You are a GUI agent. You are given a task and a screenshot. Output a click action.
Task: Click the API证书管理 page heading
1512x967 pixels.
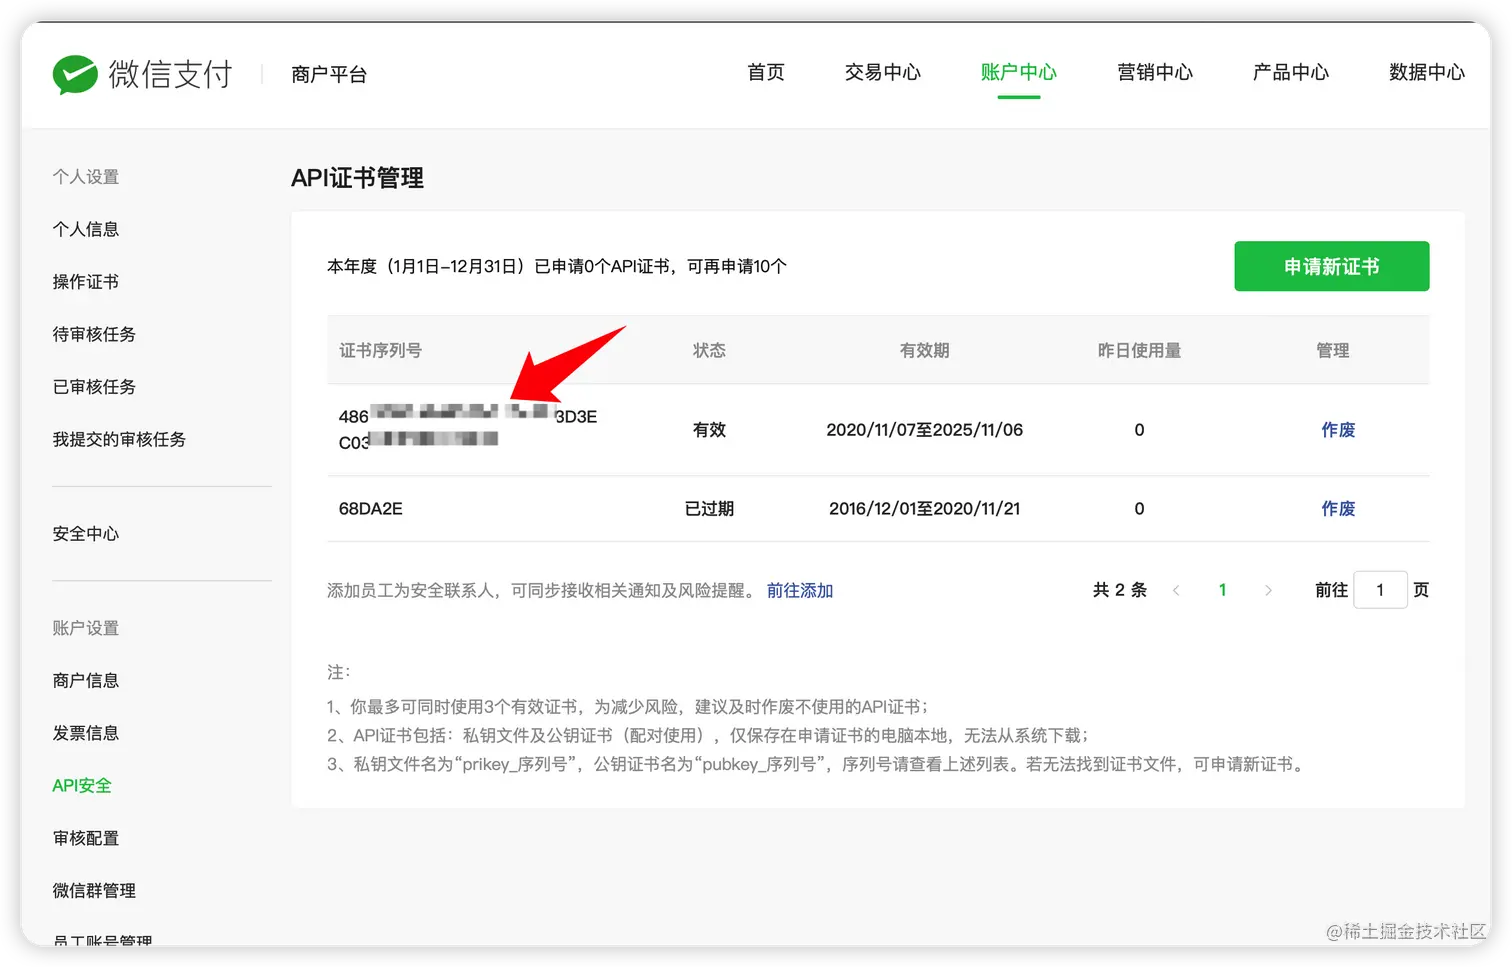pos(357,178)
